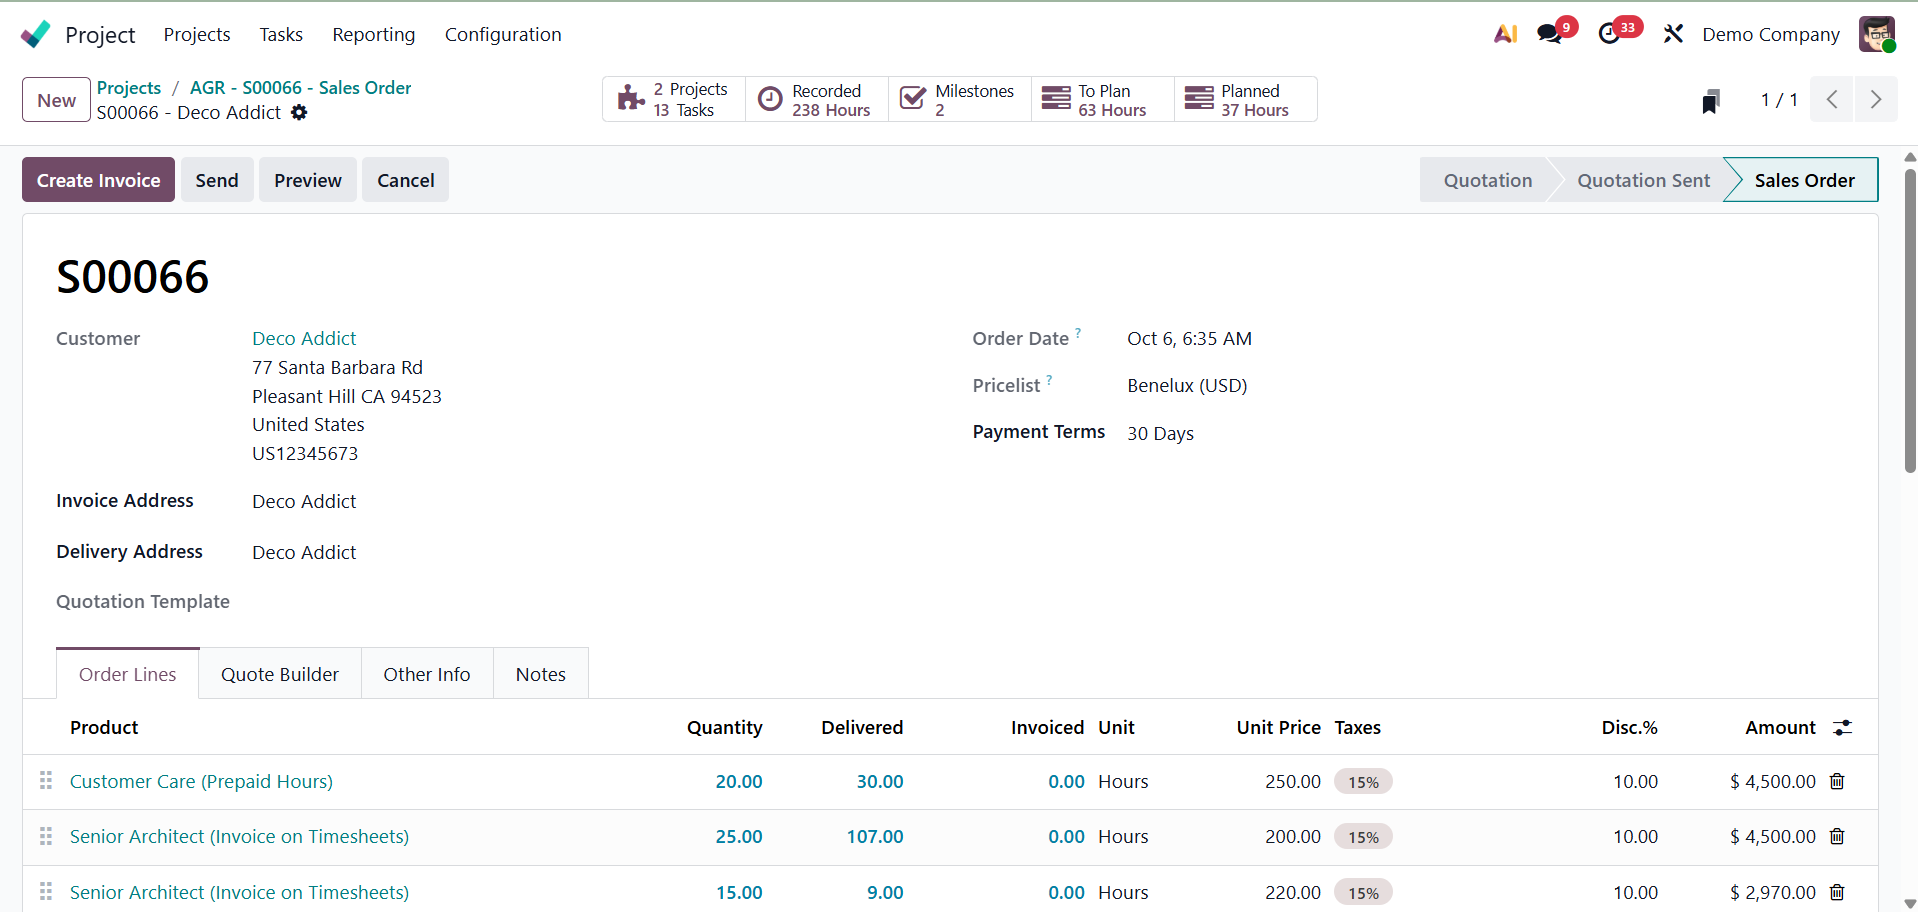Open the Demo Company switcher

pos(1770,34)
